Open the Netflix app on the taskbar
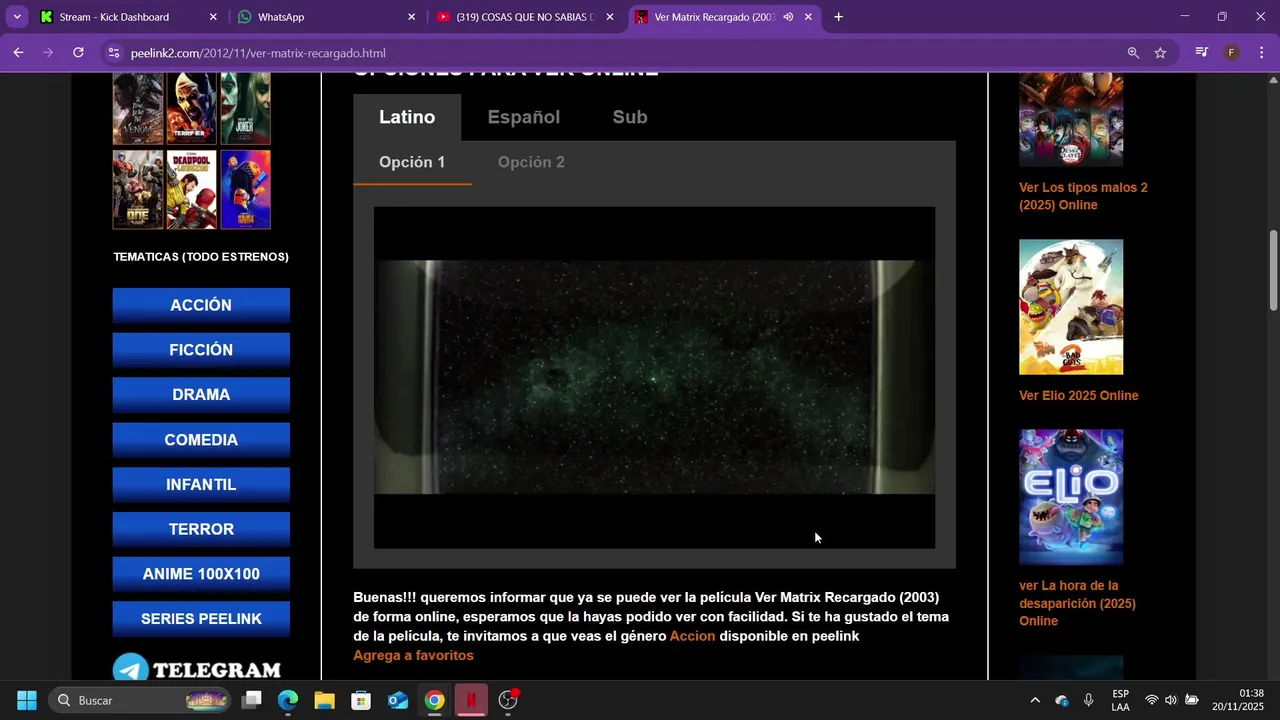 pos(471,700)
